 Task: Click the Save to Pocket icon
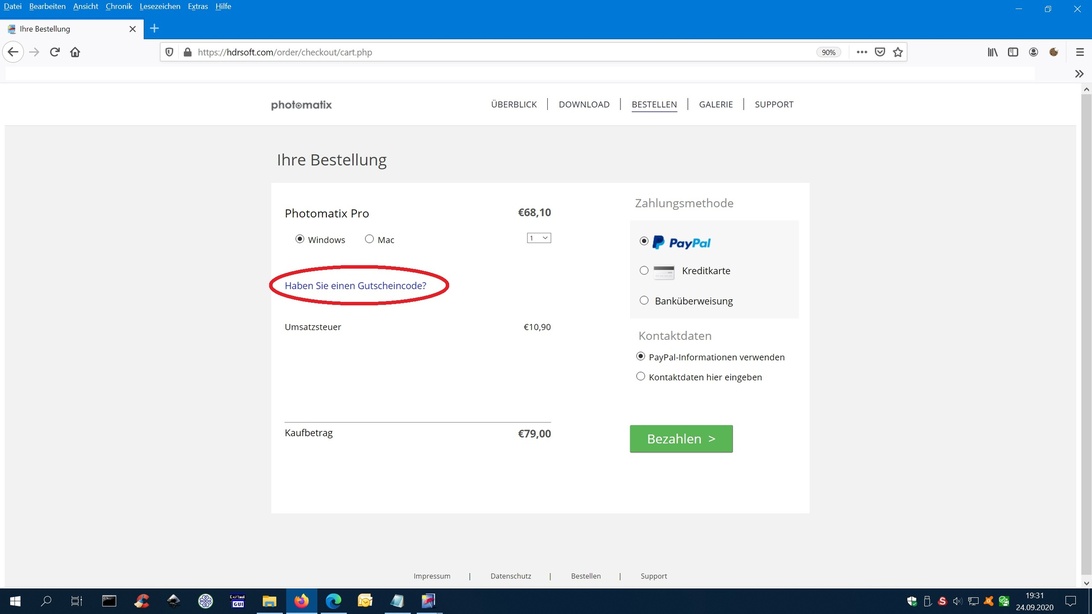(880, 52)
